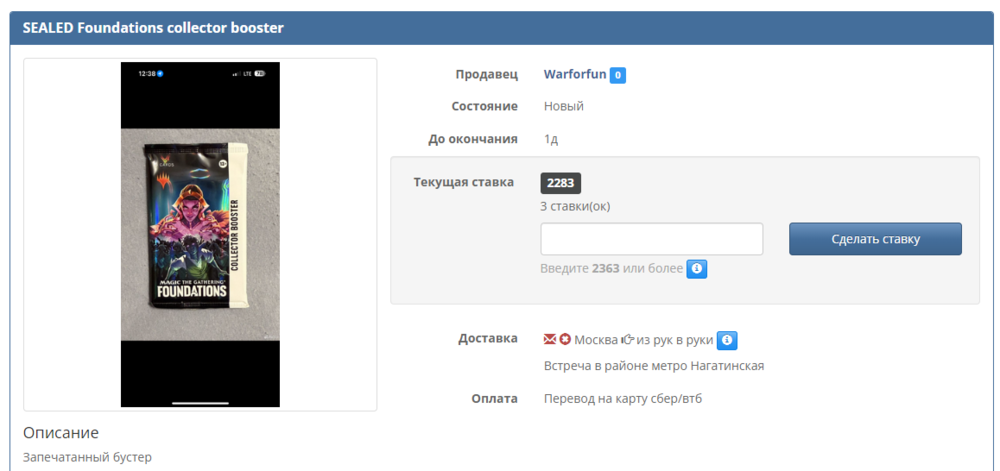Click the 2283 current bid badge
The image size is (1000, 471).
pos(561,184)
